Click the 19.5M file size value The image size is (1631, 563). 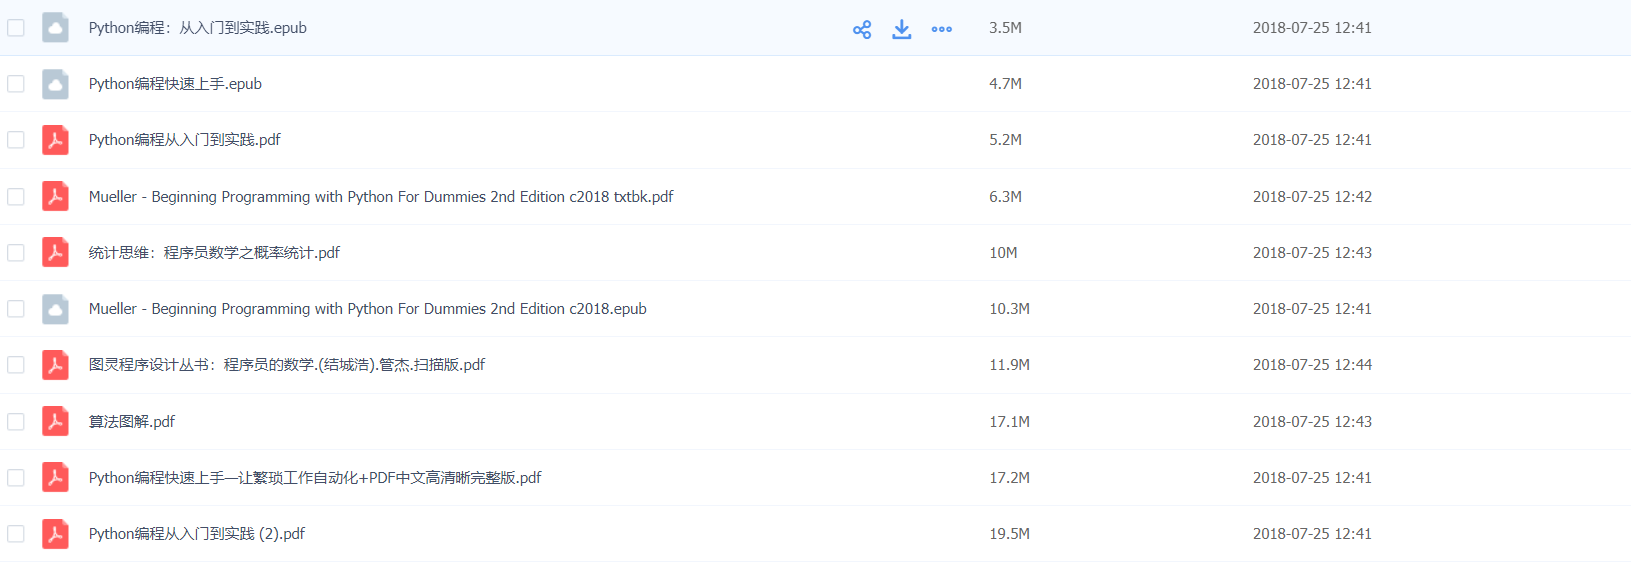click(x=1009, y=534)
